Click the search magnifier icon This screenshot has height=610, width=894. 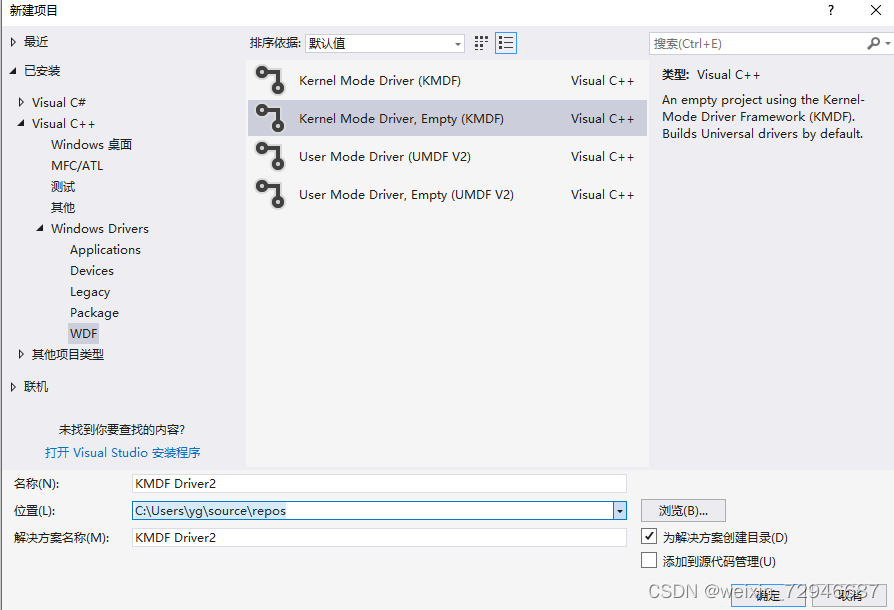873,43
